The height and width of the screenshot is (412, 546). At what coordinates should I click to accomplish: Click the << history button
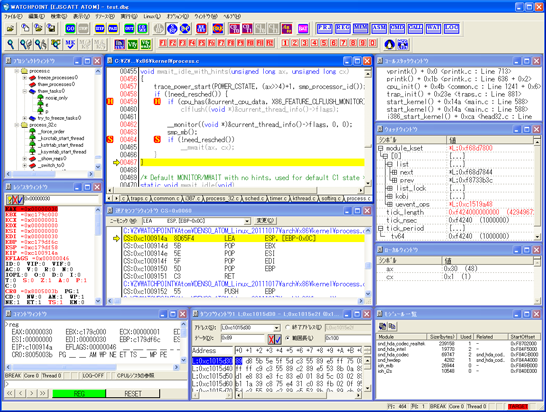coord(10,393)
